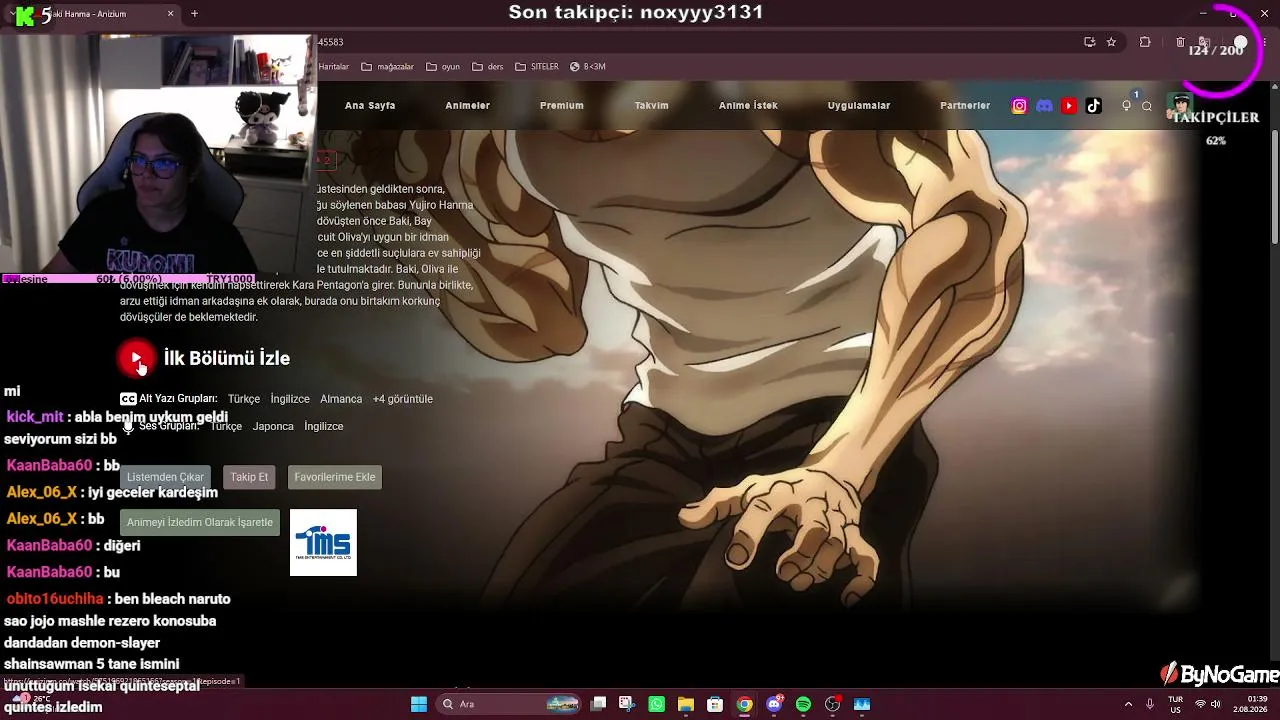Close the Baki Hanma - Anizium tab
This screenshot has width=1280, height=720.
click(x=171, y=14)
